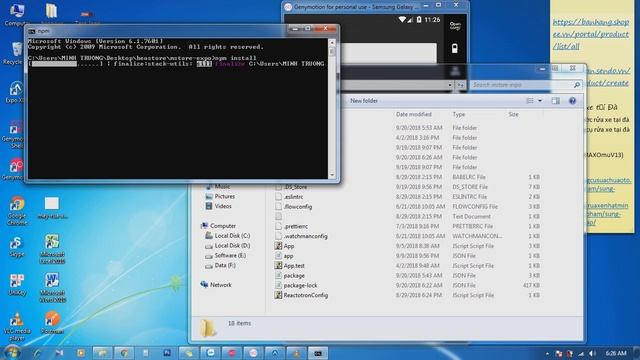
Task: Click command prompt scrollbar up arrow
Action: tap(332, 42)
